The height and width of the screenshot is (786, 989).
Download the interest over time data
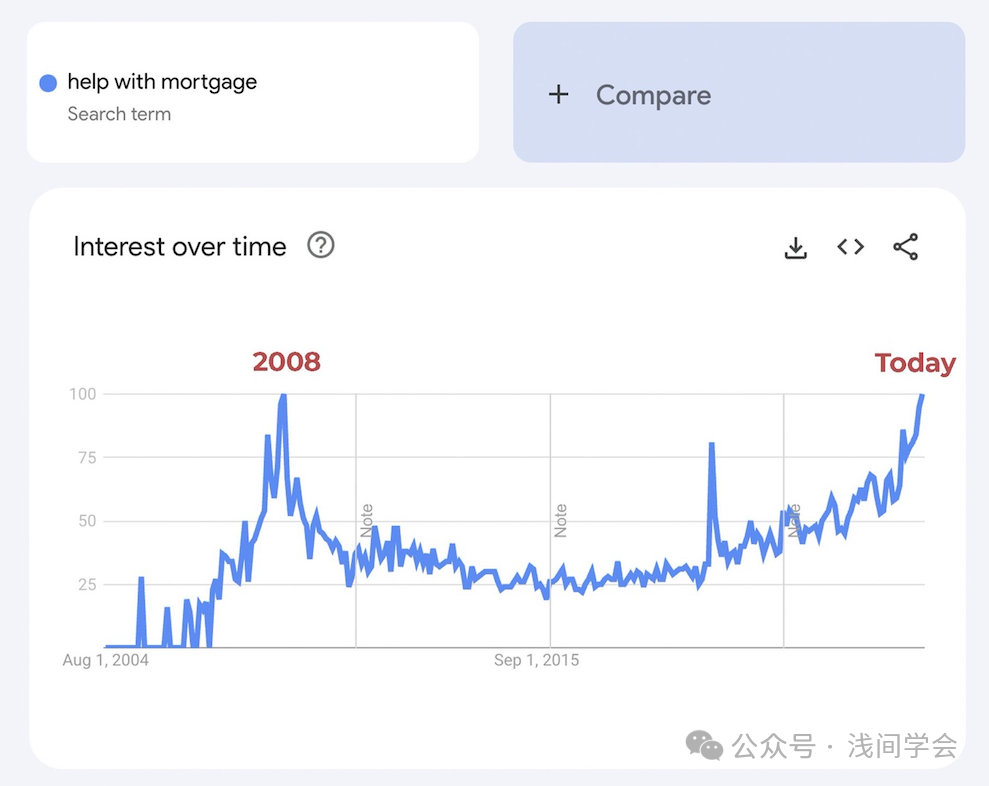point(795,247)
